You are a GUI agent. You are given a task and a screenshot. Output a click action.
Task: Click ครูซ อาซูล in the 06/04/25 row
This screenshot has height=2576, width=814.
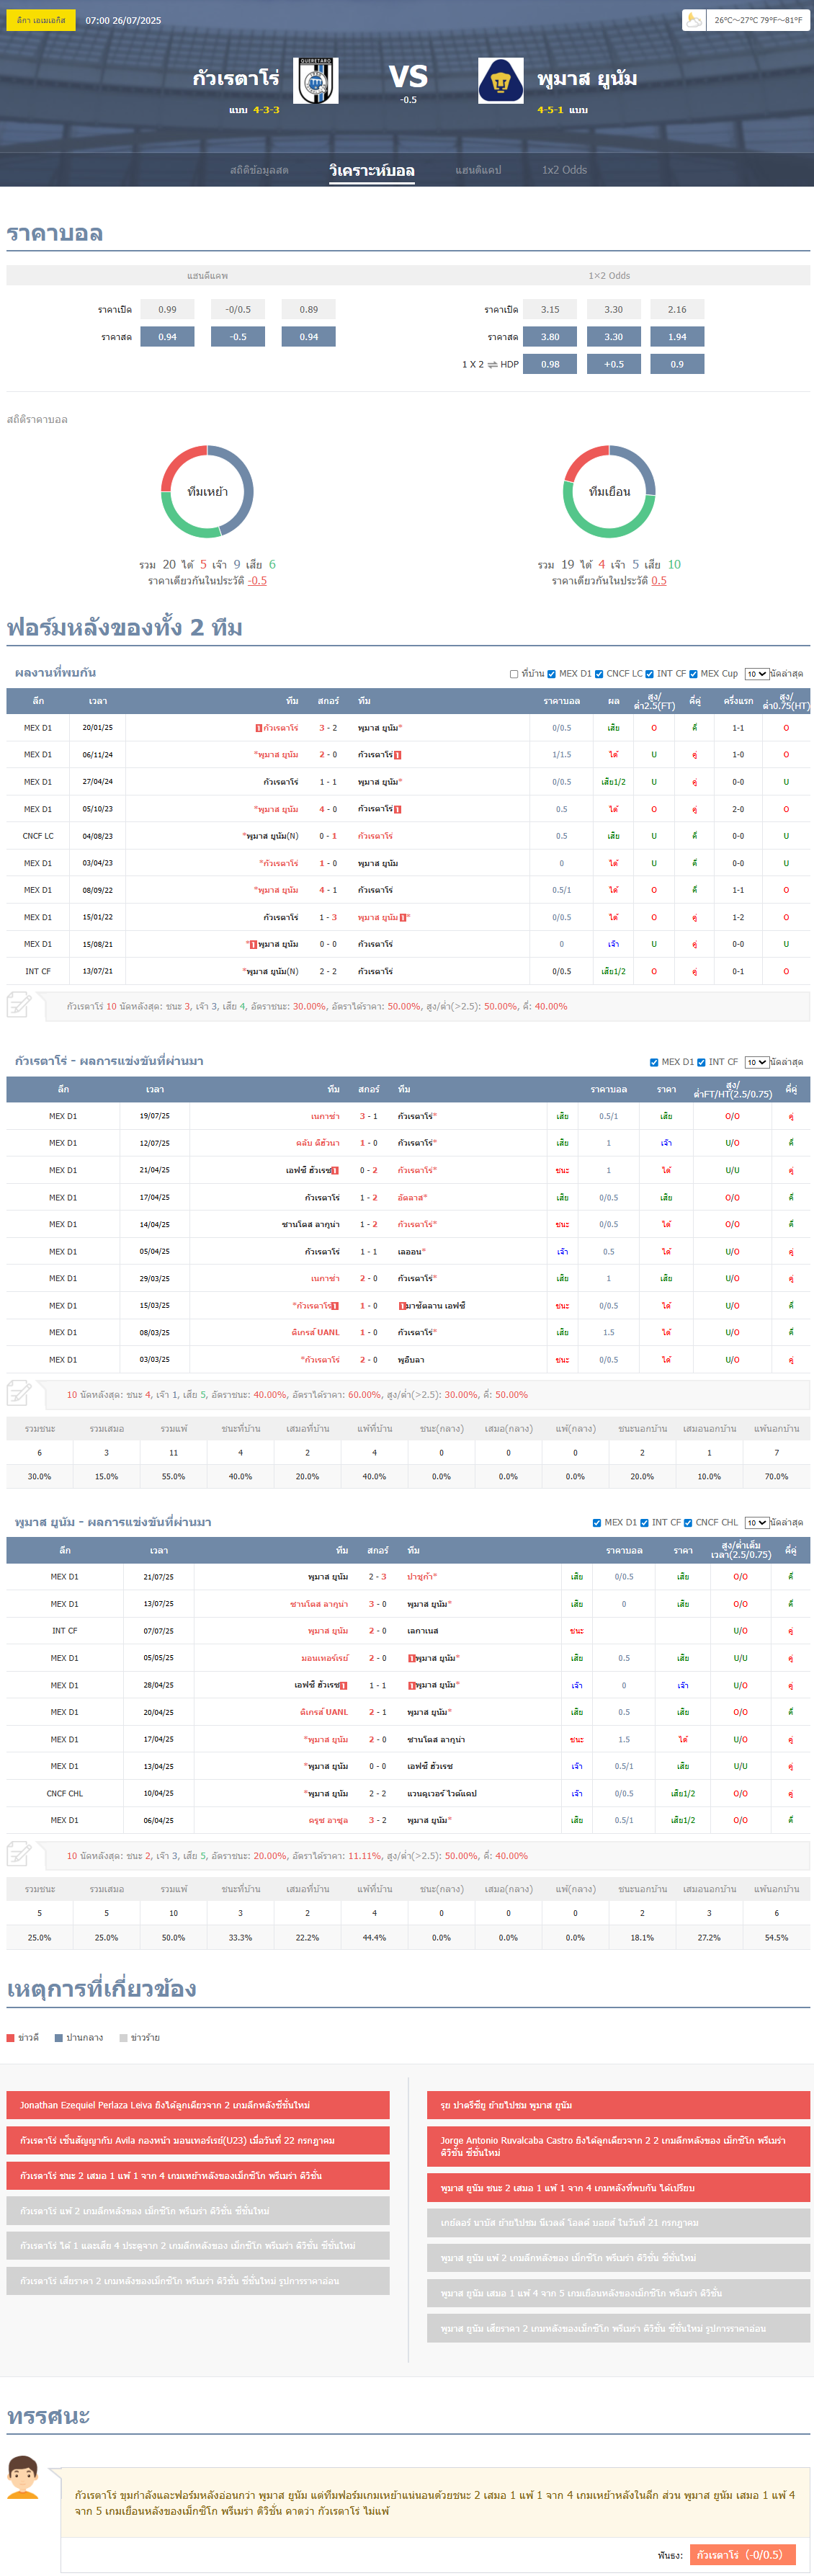point(328,1820)
